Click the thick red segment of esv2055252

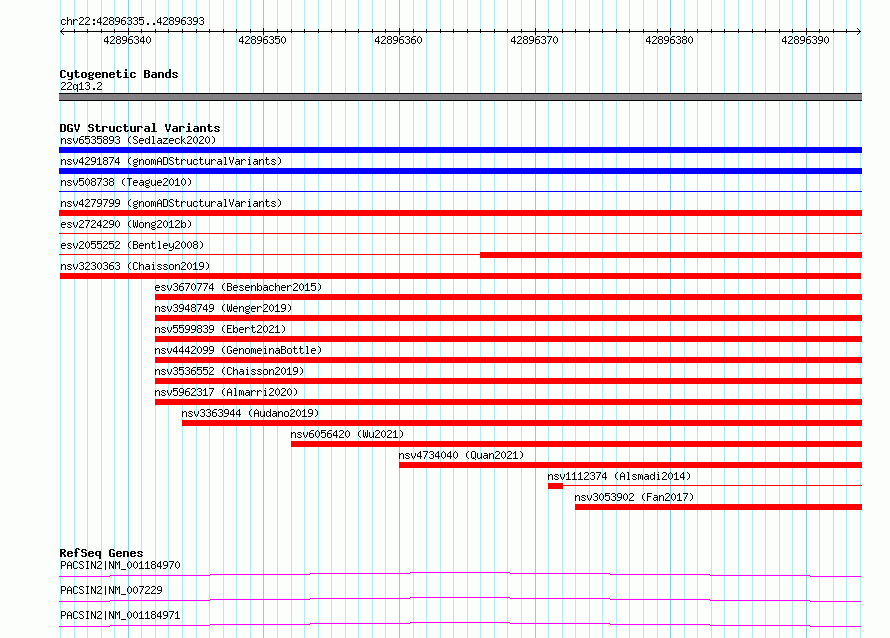point(671,255)
